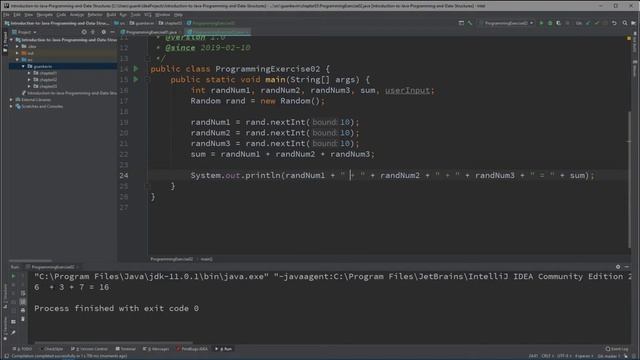
Task: Open the Refactor menu
Action: coord(95,15)
